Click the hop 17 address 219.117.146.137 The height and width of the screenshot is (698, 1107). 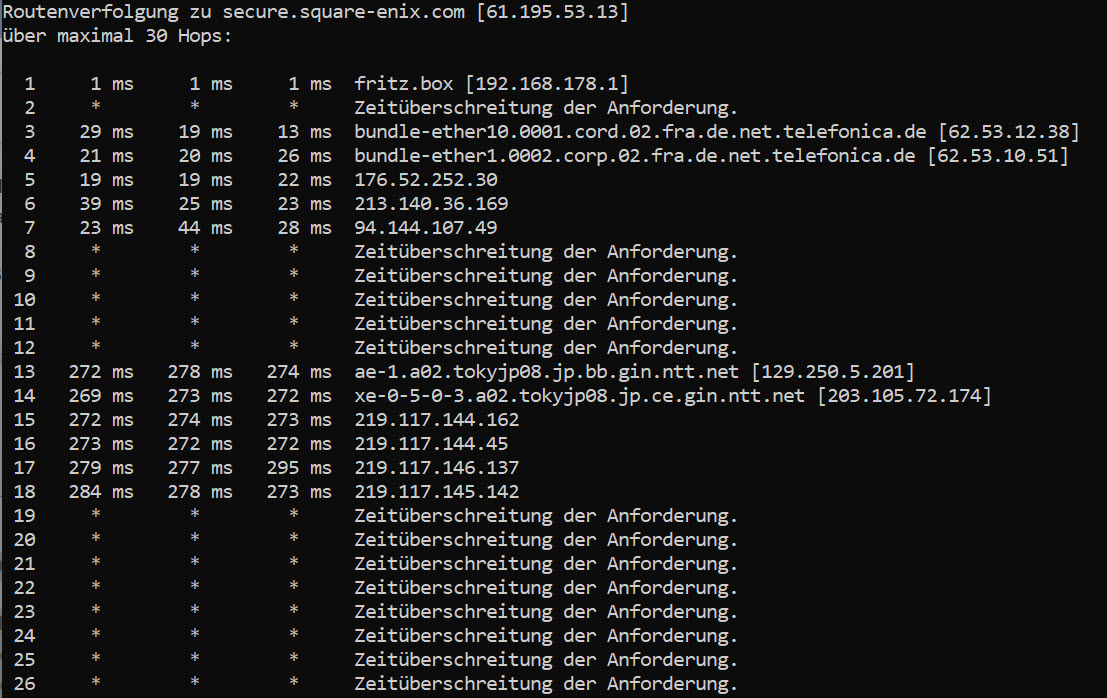[437, 468]
